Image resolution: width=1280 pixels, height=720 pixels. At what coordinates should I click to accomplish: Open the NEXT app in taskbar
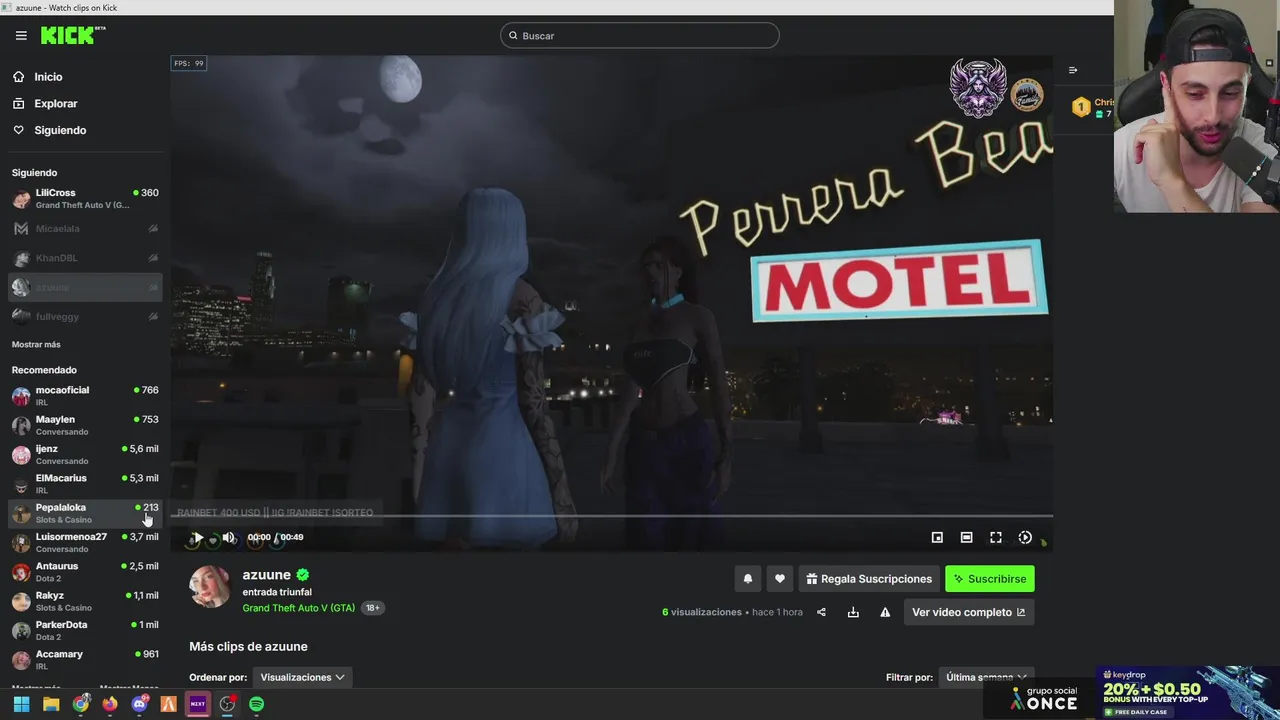coord(198,704)
